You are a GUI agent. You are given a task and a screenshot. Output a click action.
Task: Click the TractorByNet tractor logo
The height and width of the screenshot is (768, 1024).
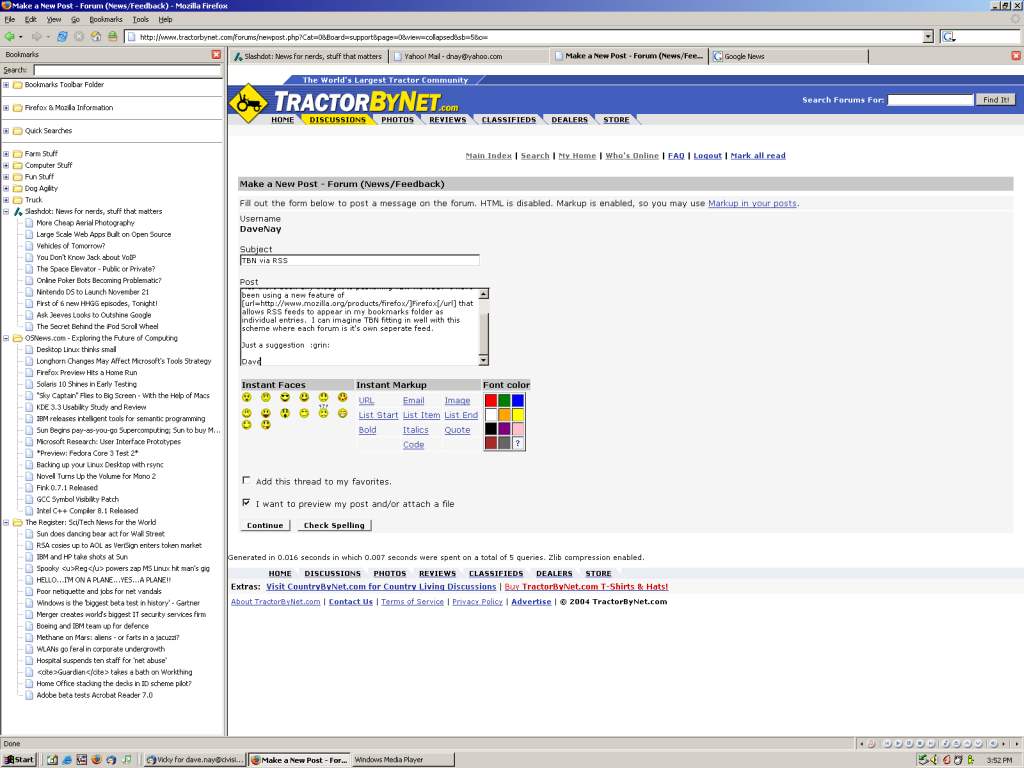[x=249, y=101]
